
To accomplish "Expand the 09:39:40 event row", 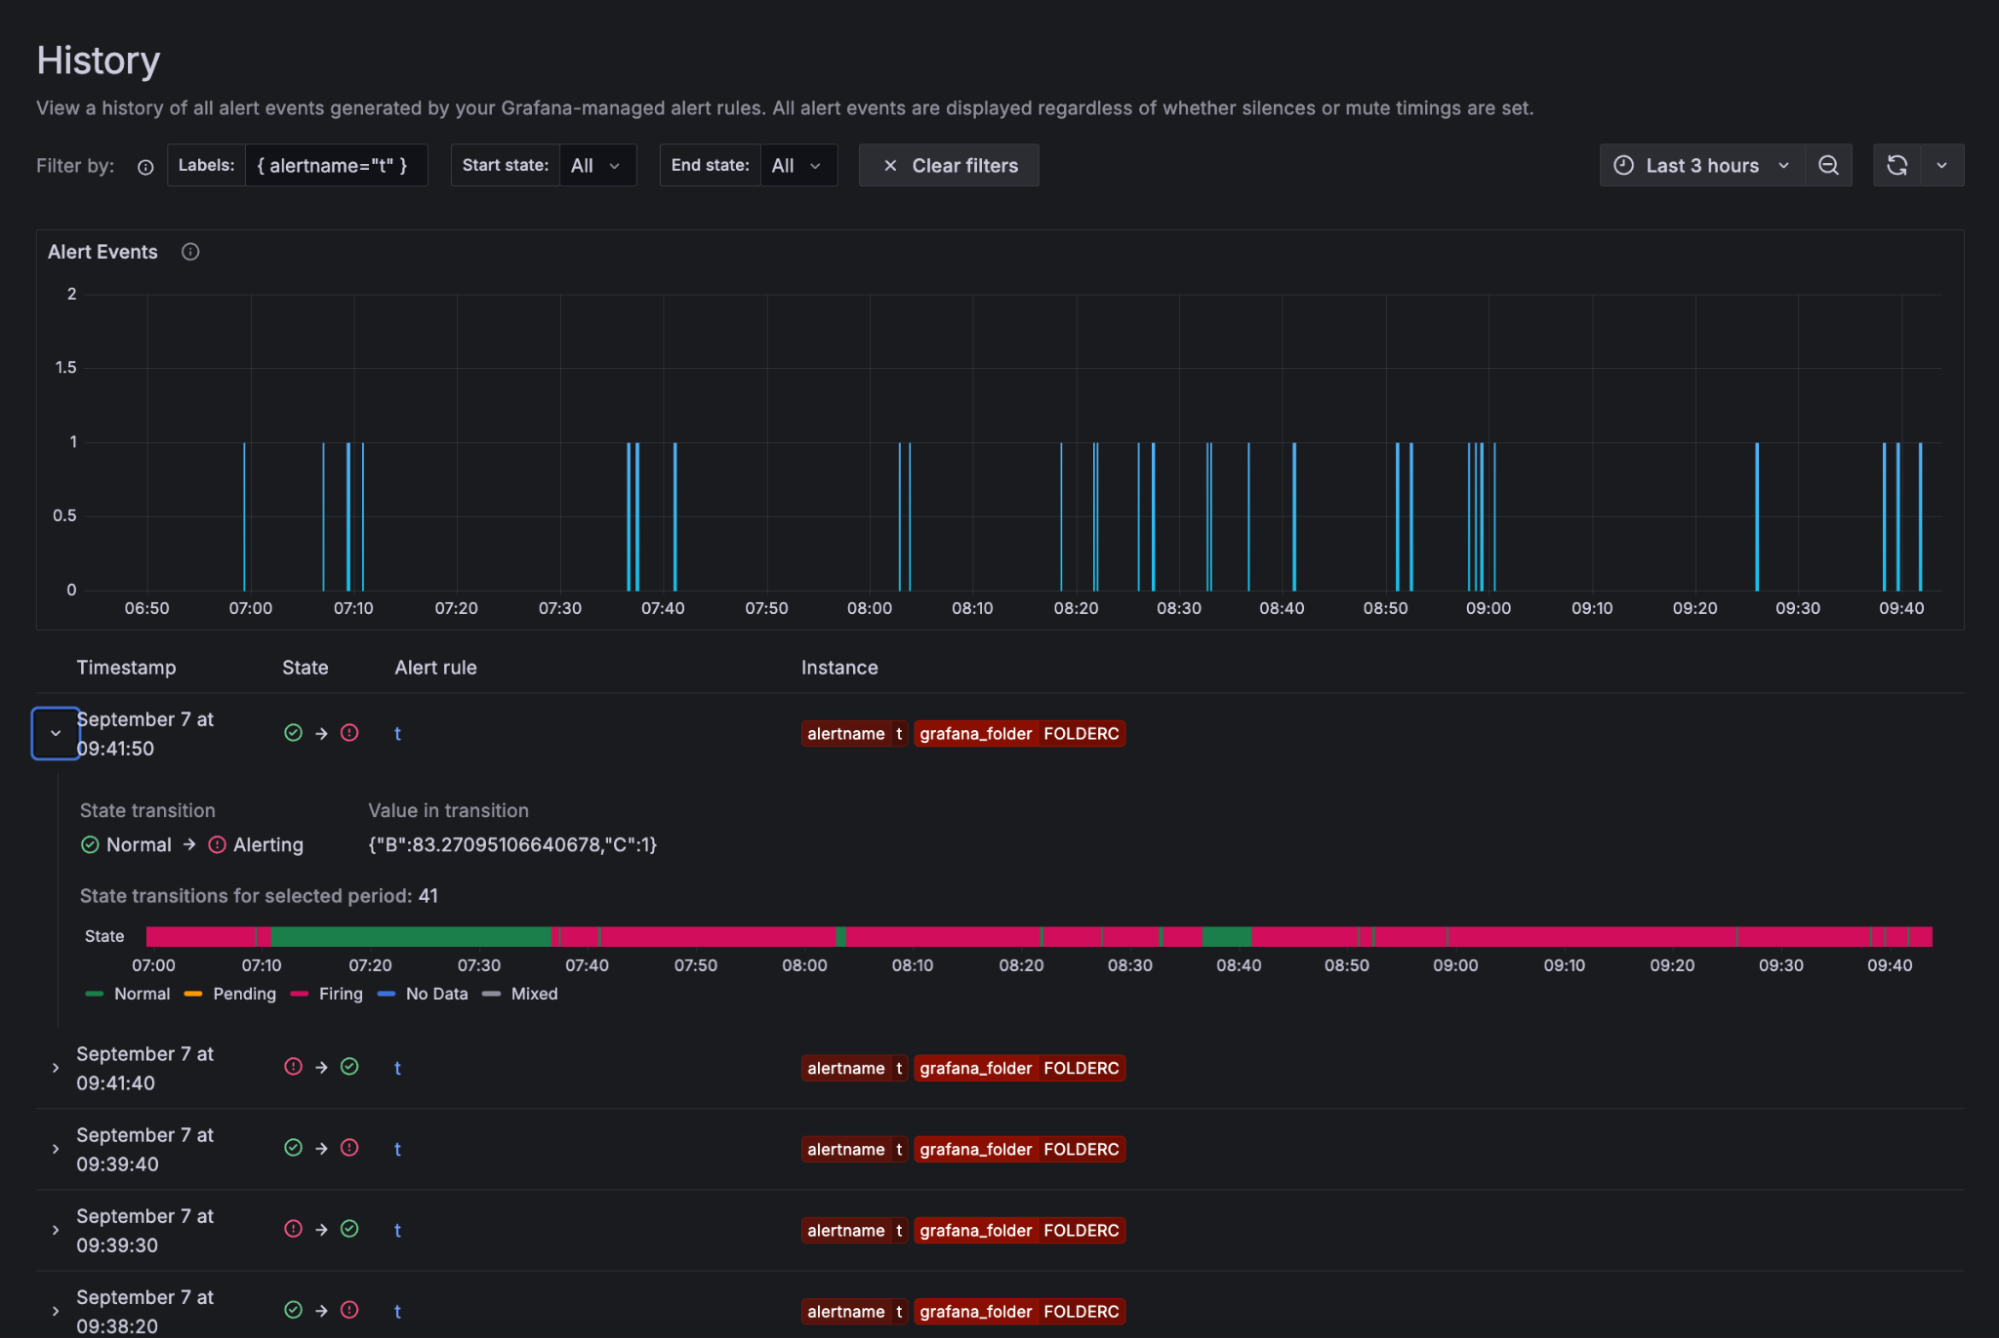I will 55,1148.
